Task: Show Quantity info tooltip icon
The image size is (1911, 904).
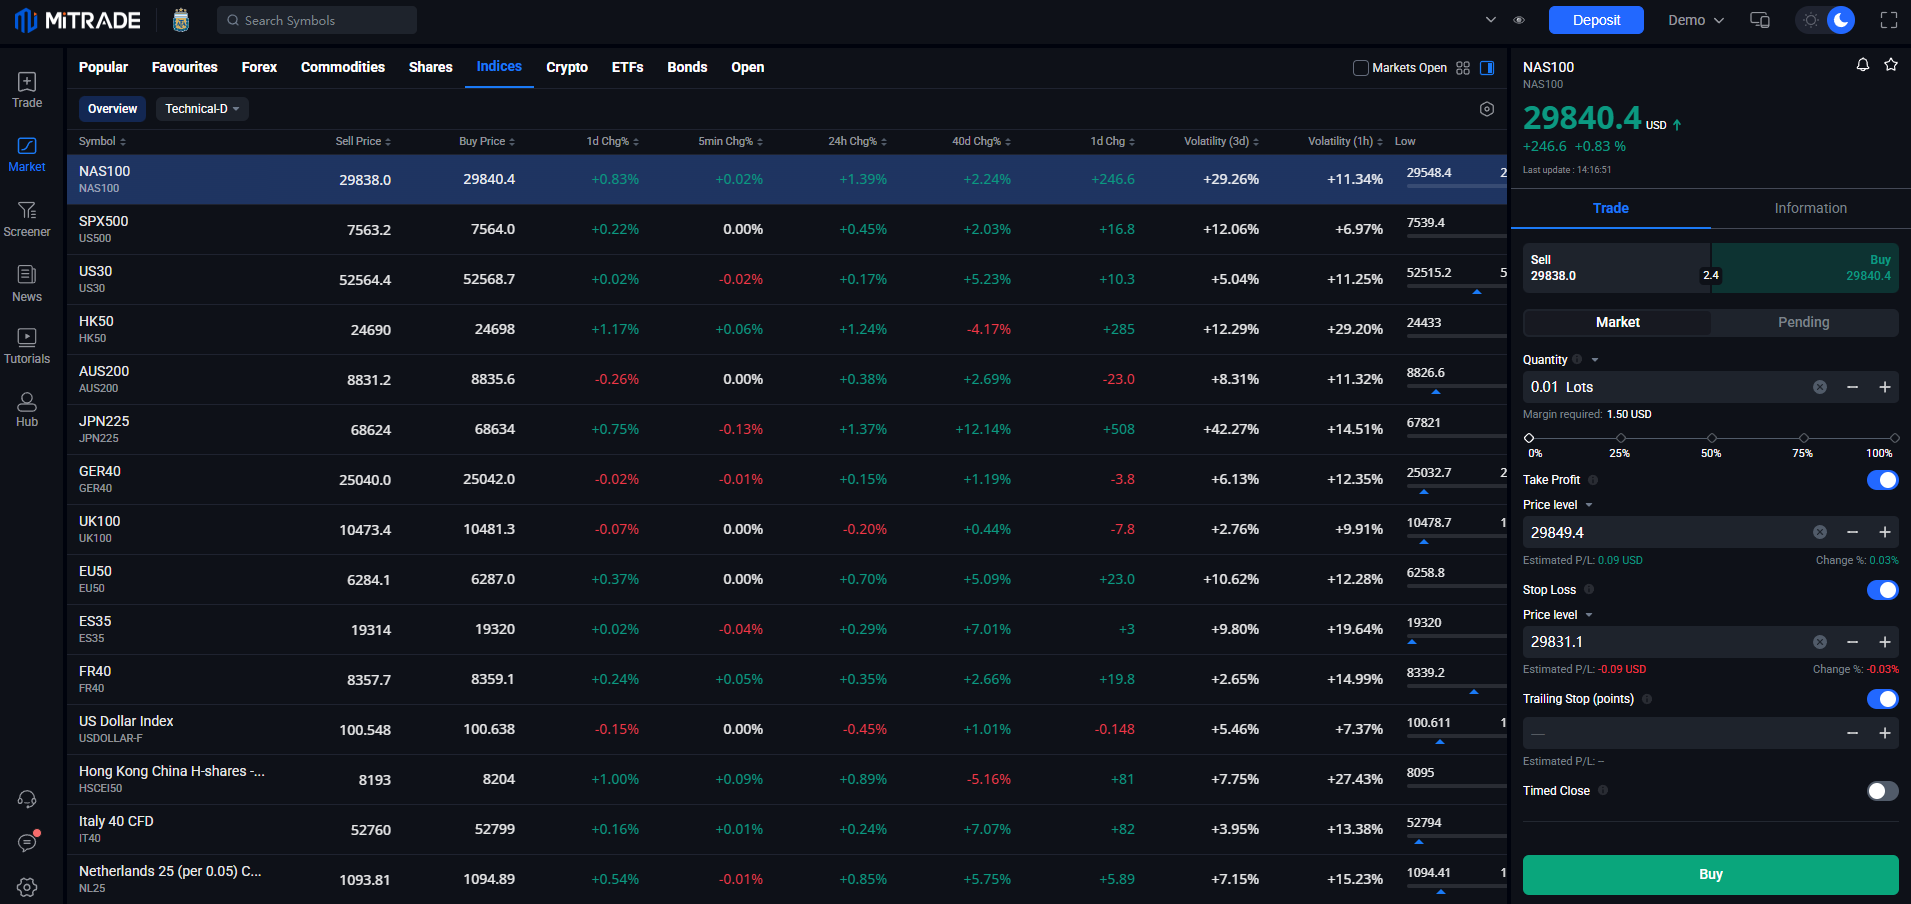Action: (1577, 360)
